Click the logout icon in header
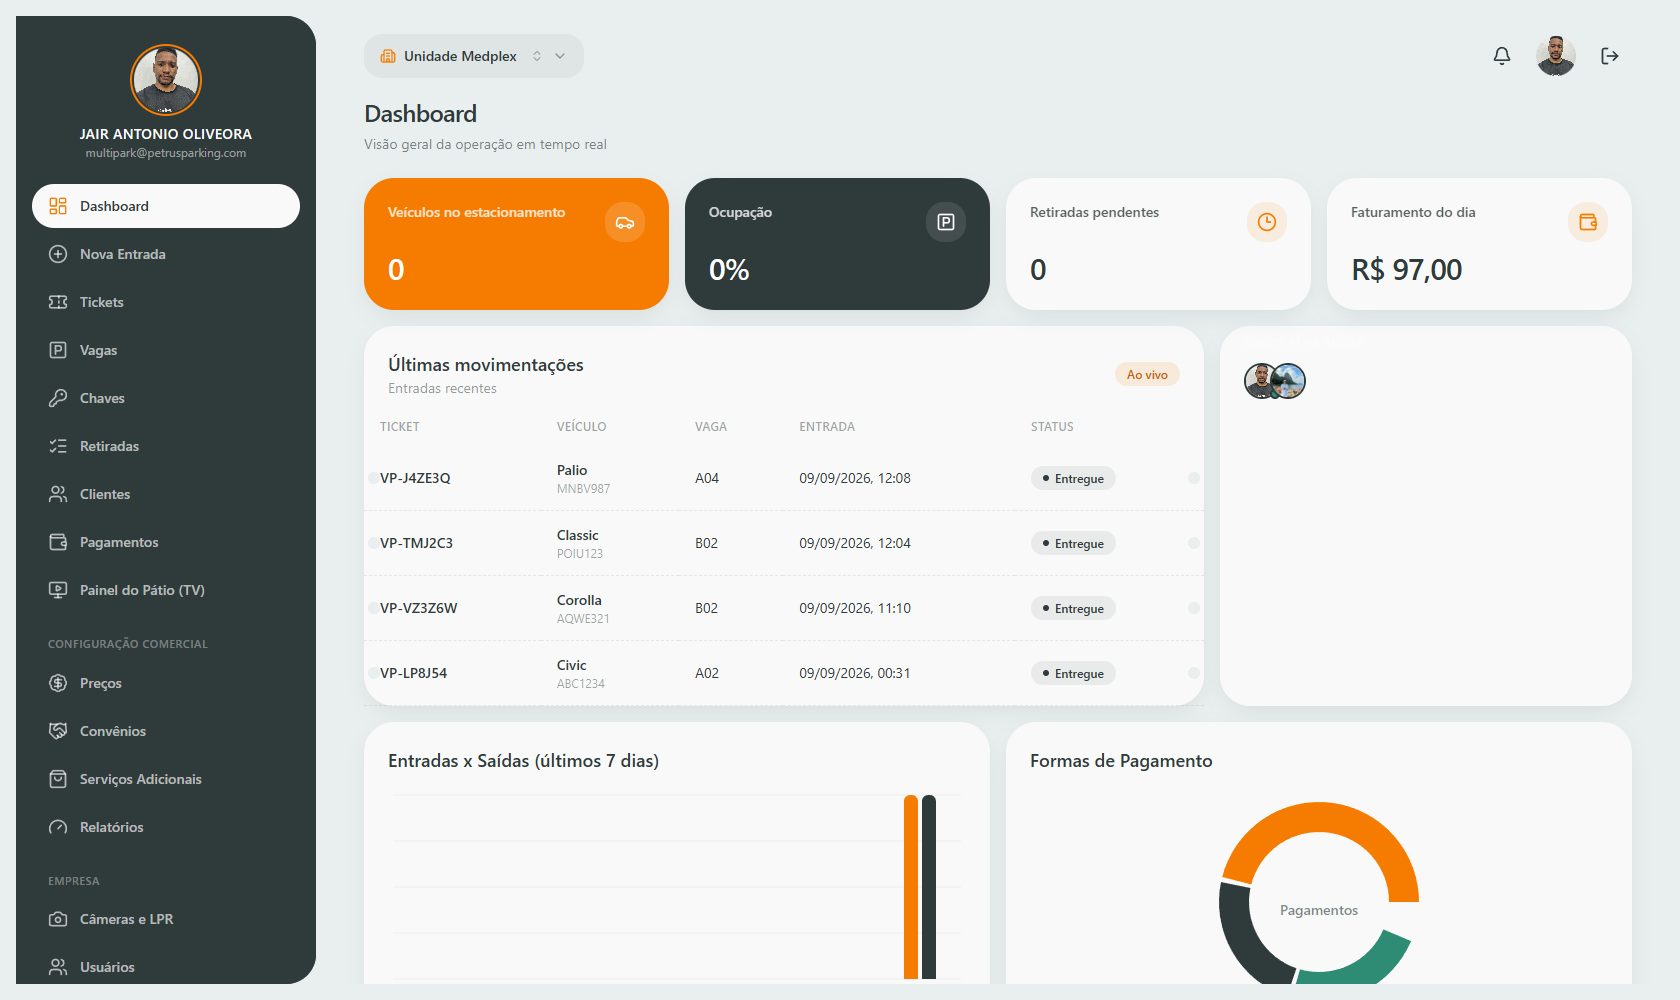This screenshot has height=1000, width=1680. click(x=1610, y=56)
